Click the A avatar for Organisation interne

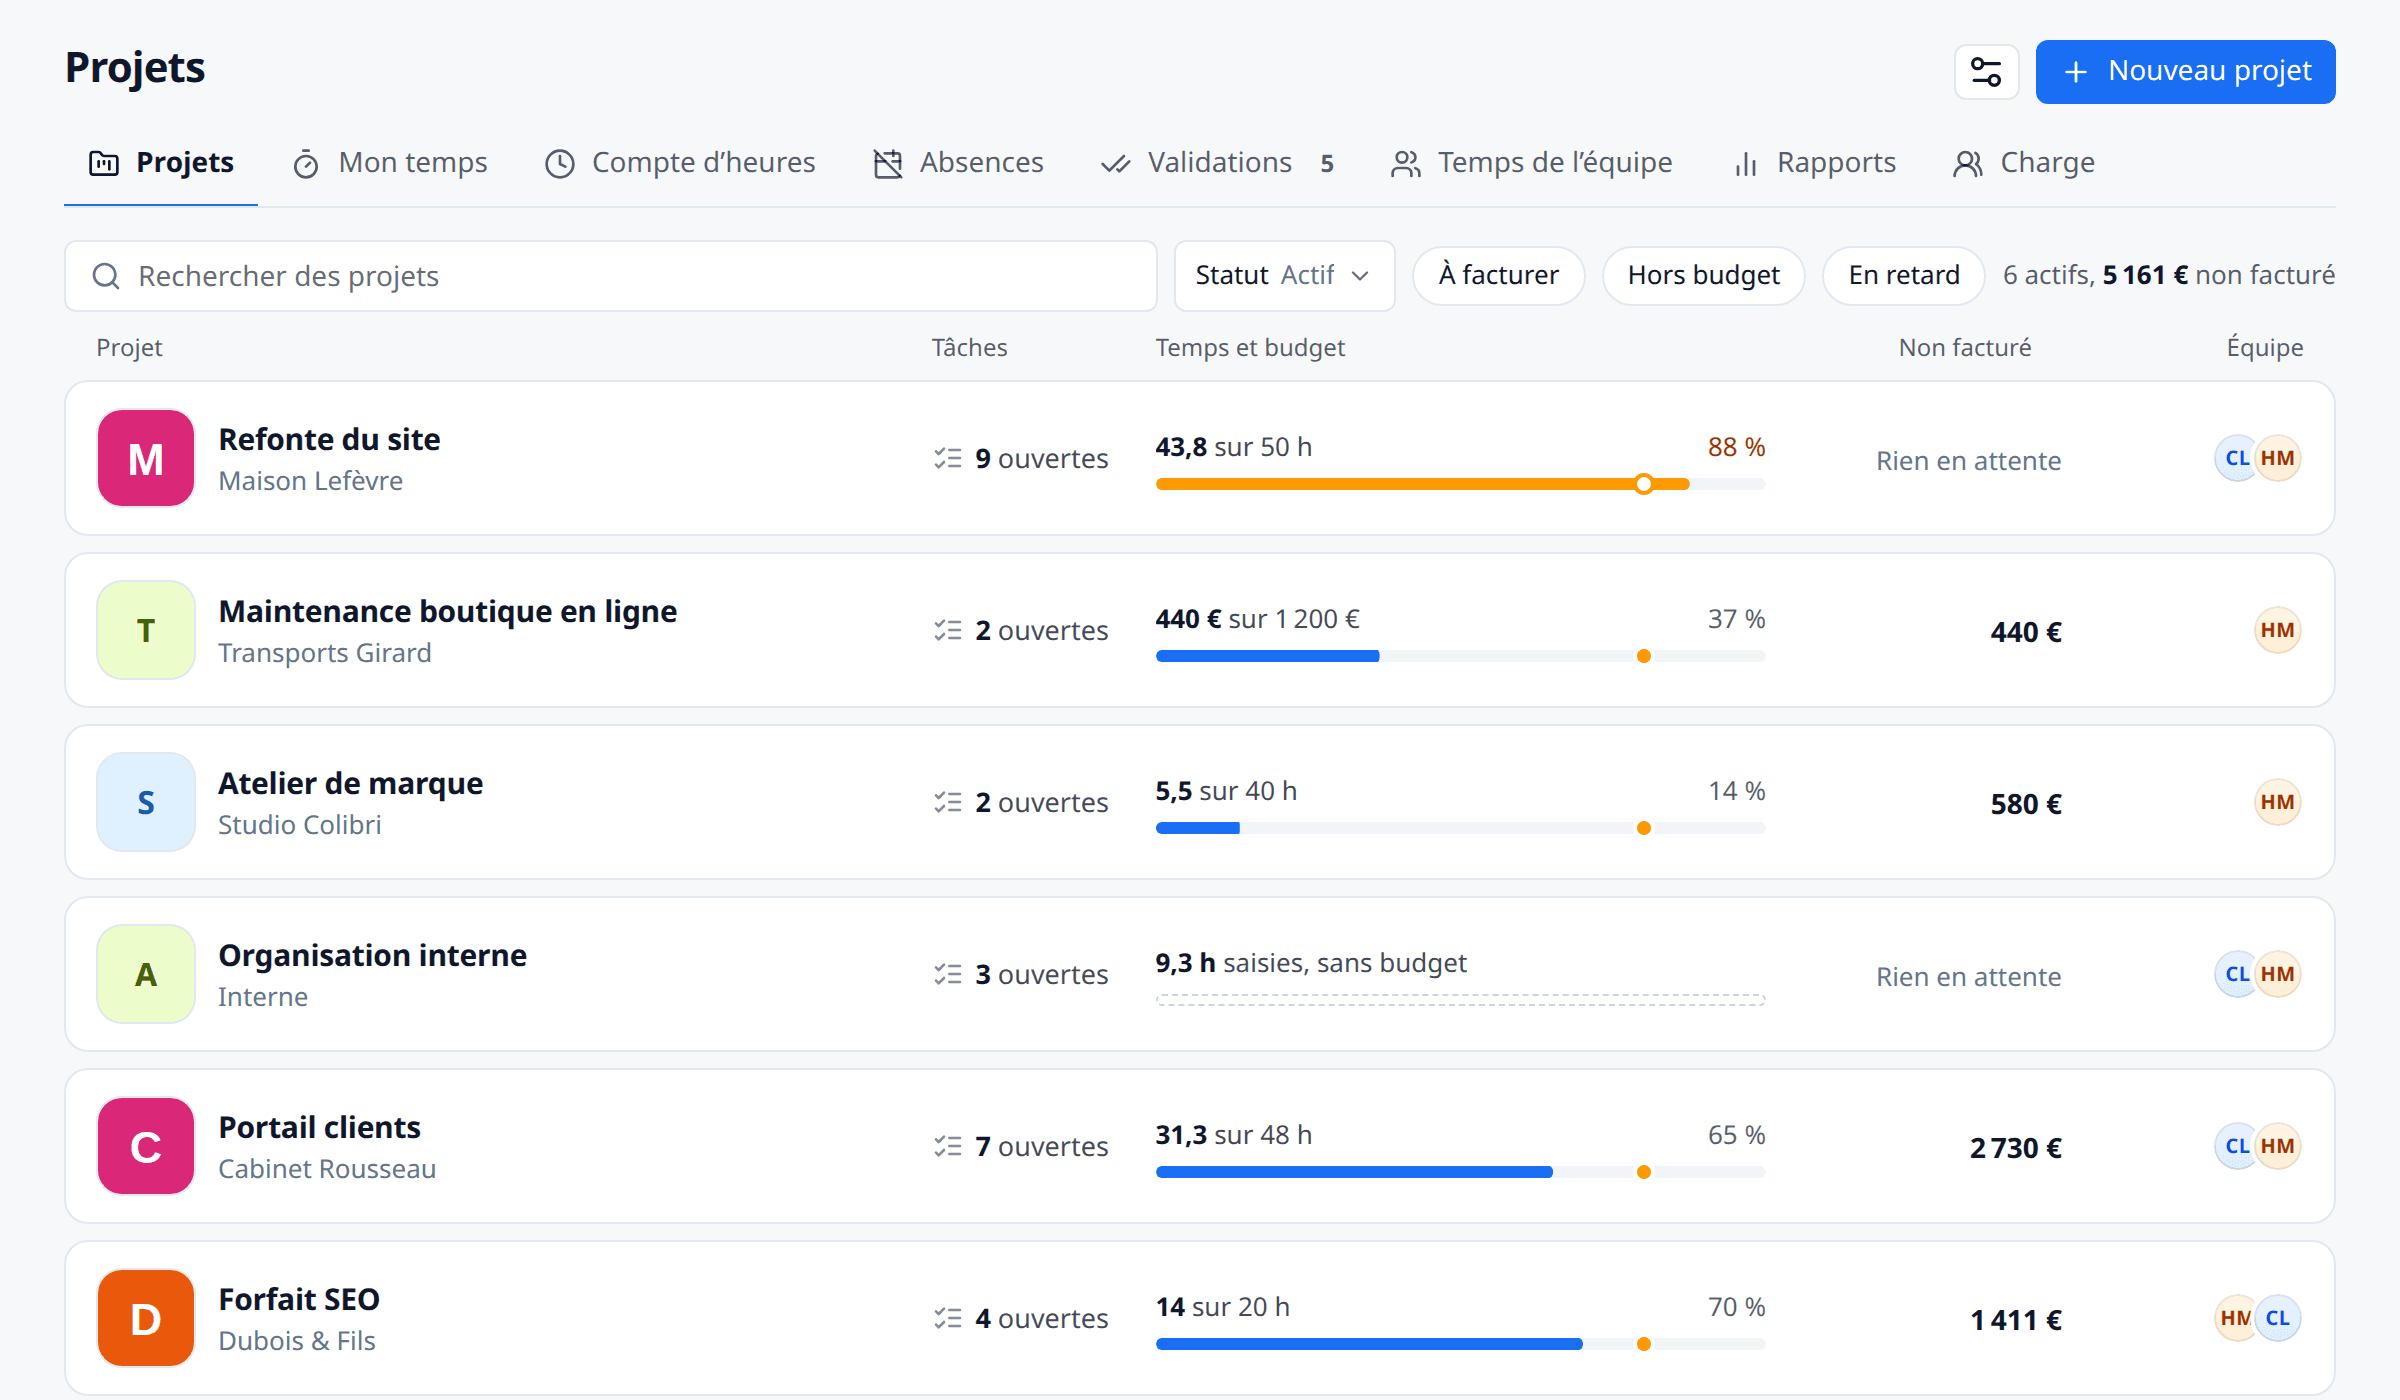click(x=146, y=974)
